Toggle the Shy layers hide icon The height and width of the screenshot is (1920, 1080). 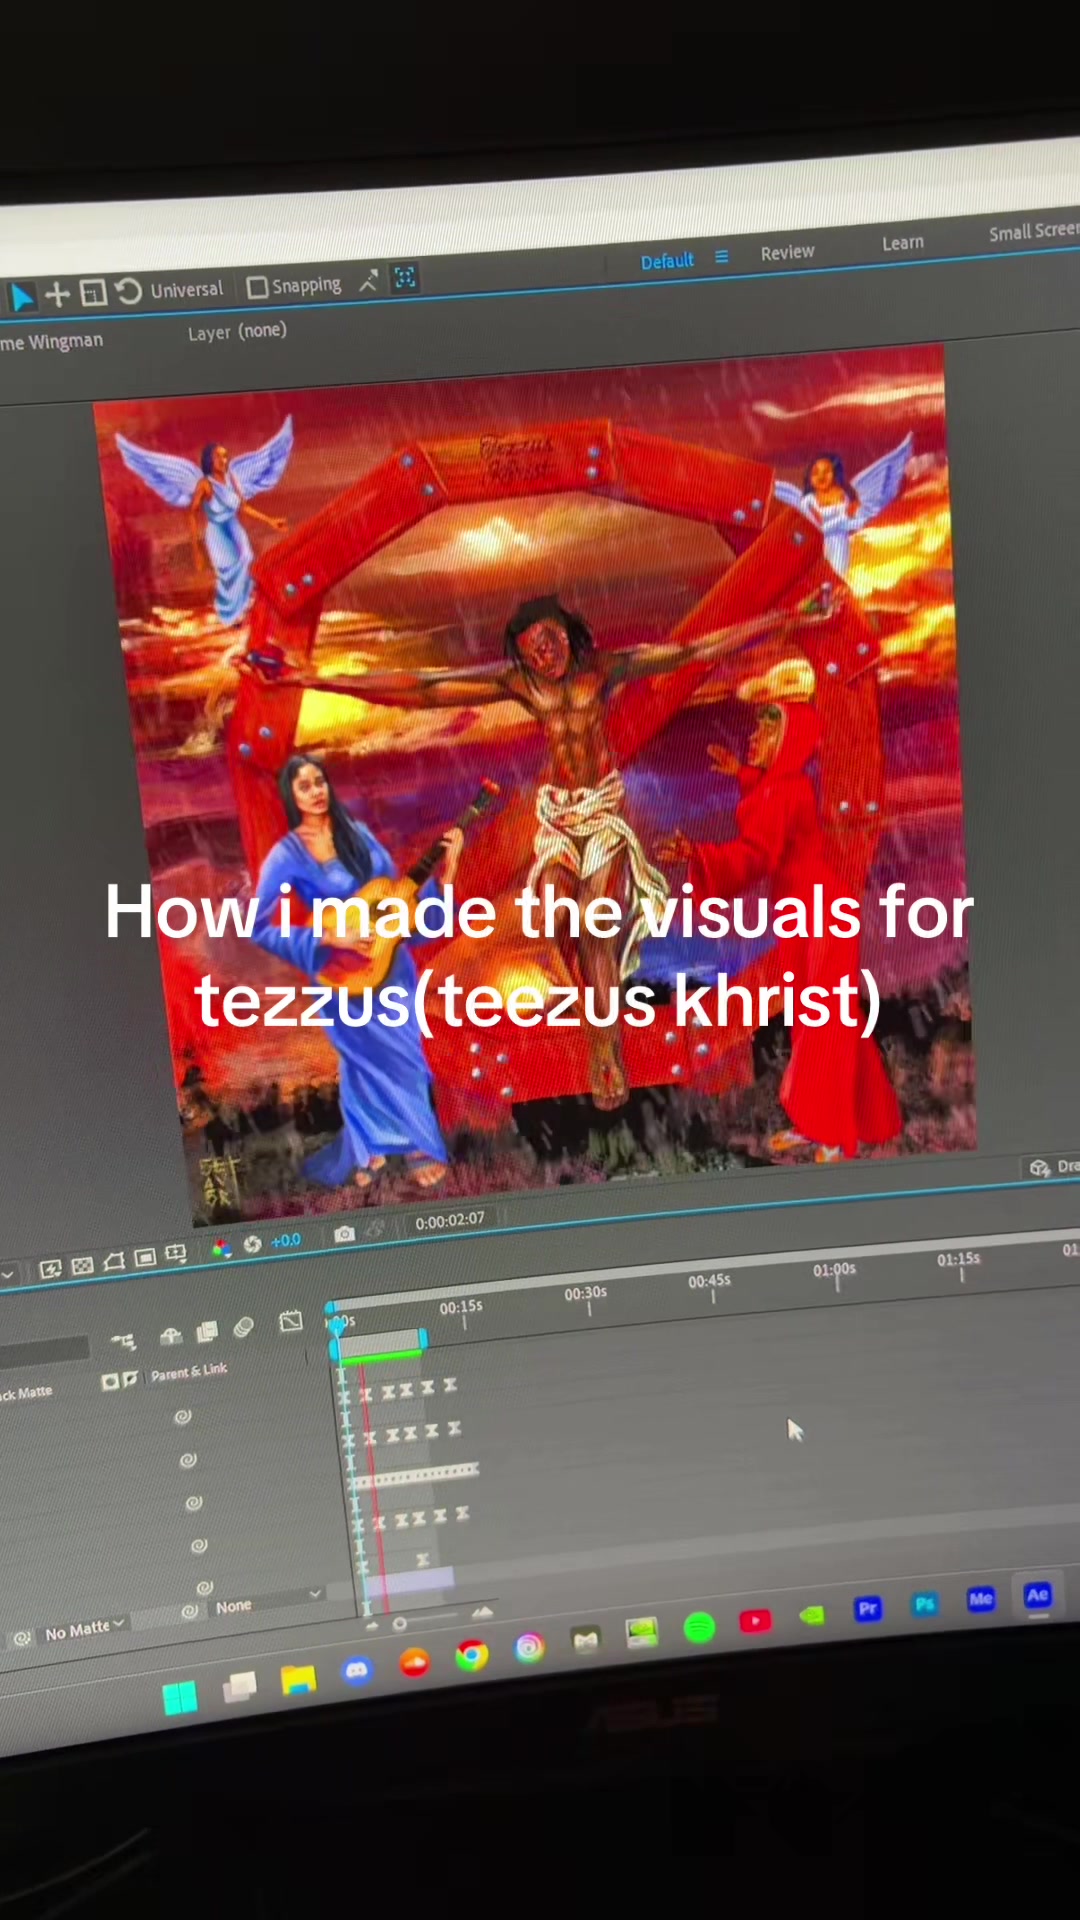click(x=171, y=1336)
